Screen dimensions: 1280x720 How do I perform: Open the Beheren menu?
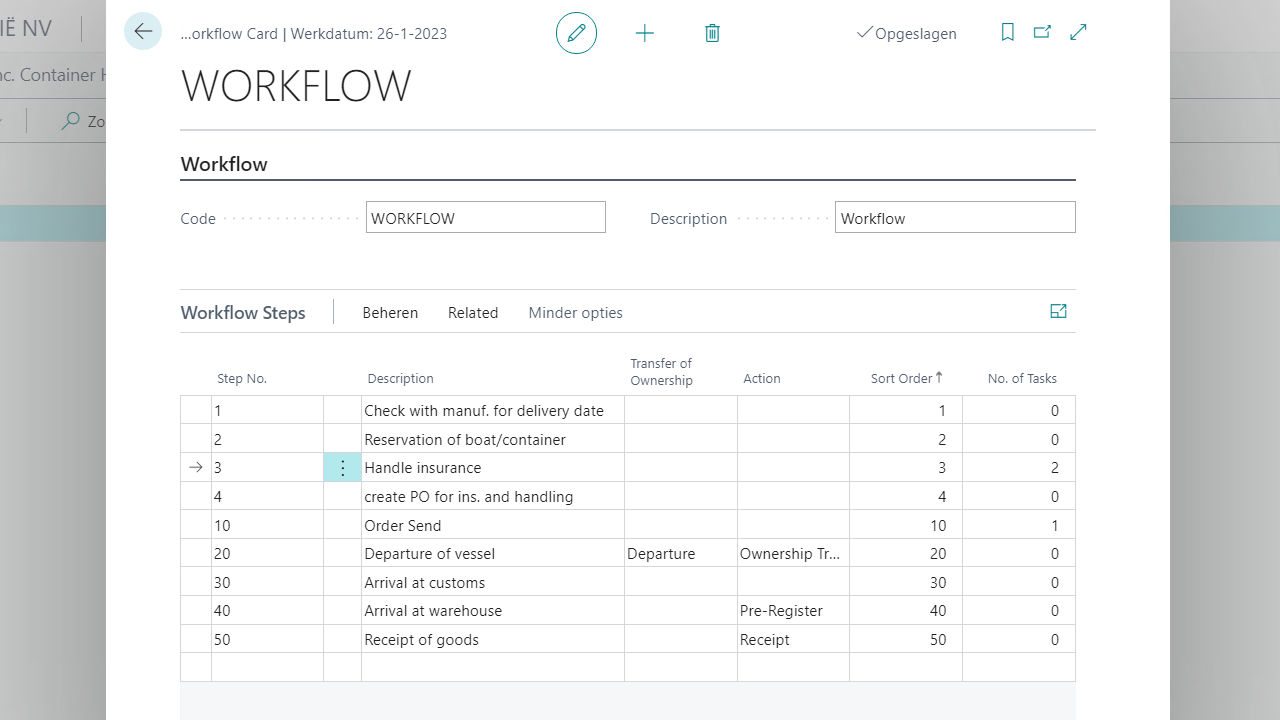[x=390, y=312]
